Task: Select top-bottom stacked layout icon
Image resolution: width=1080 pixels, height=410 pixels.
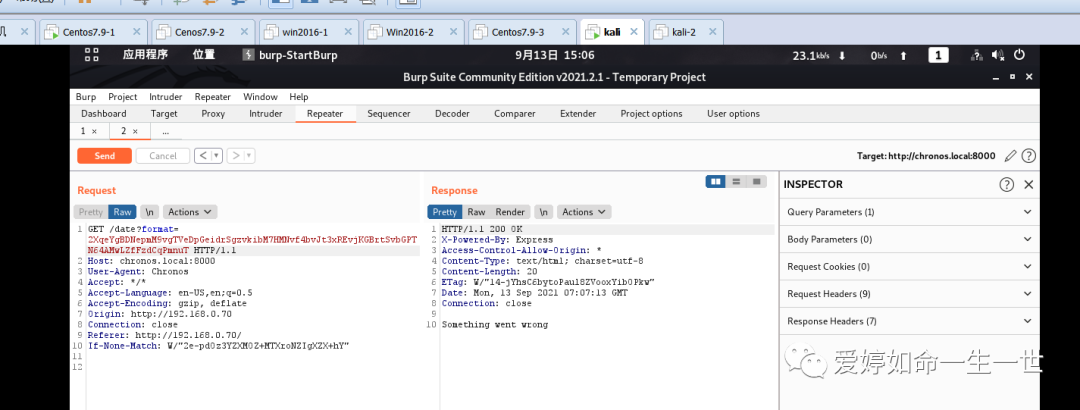Action: (x=736, y=181)
